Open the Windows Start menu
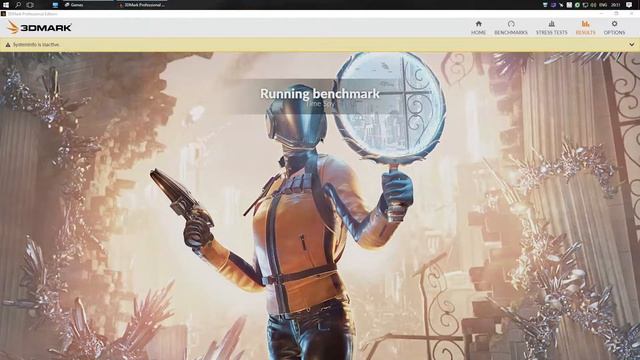The height and width of the screenshot is (360, 640). pos(5,5)
